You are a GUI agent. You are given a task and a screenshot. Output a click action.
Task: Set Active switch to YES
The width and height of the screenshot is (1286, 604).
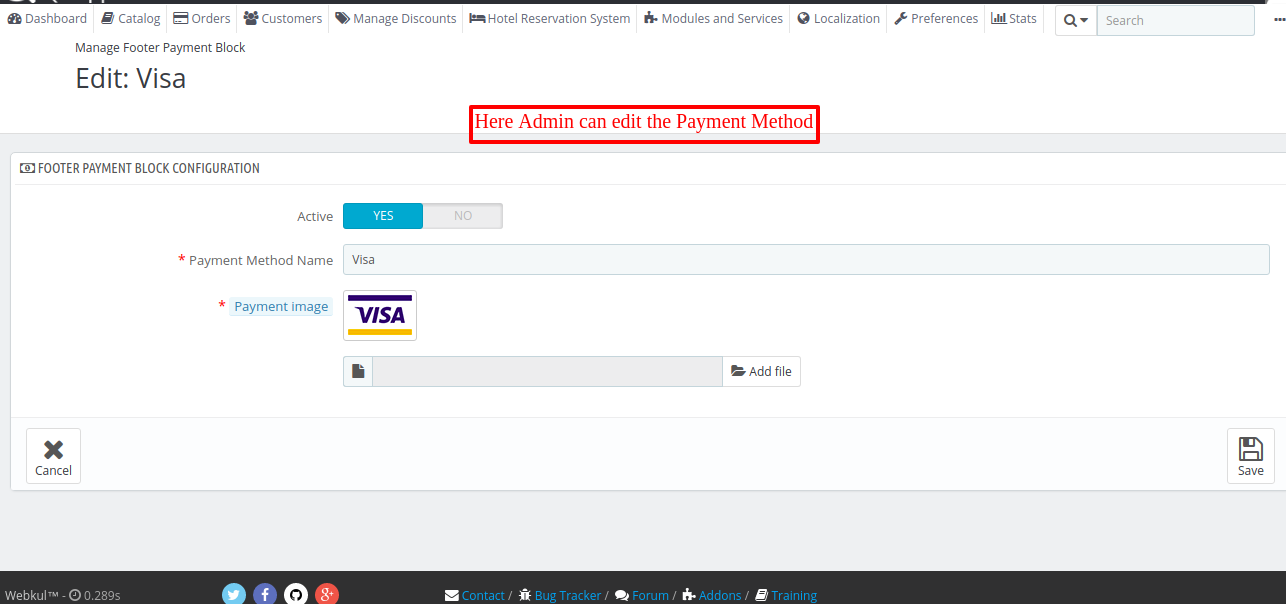pyautogui.click(x=383, y=216)
